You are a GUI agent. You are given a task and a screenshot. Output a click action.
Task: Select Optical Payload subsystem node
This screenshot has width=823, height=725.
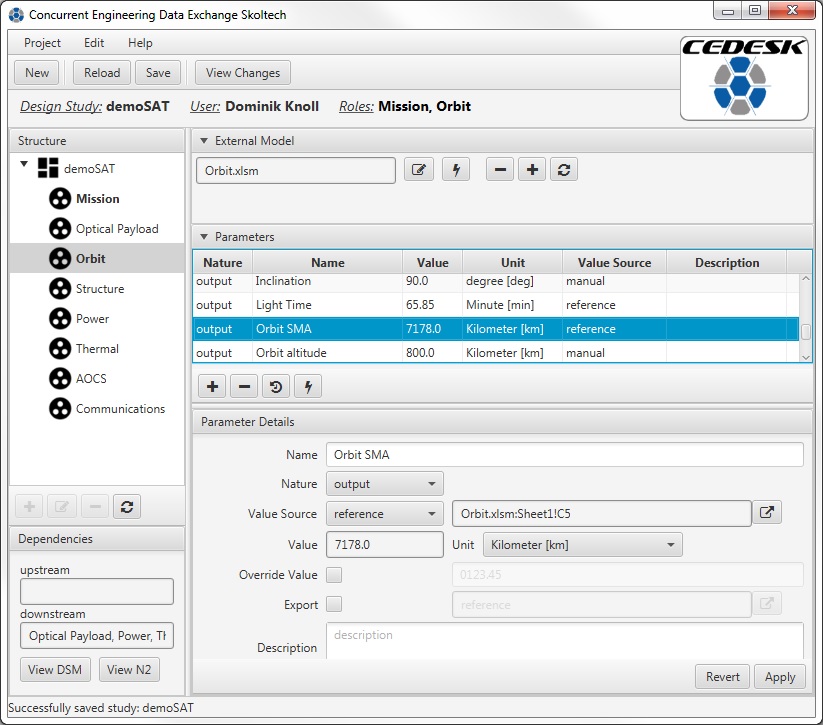click(x=97, y=228)
